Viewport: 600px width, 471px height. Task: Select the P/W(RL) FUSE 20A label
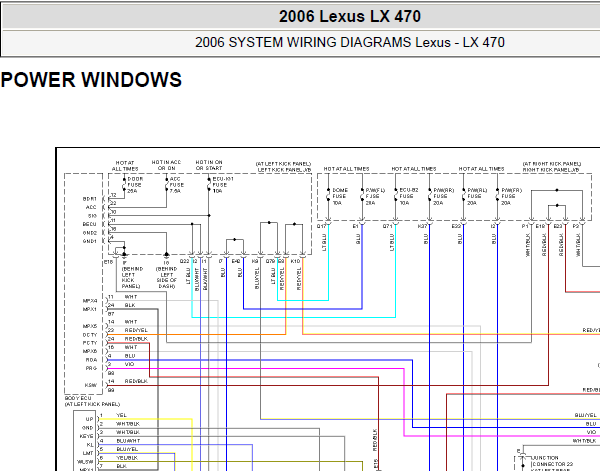pyautogui.click(x=477, y=196)
